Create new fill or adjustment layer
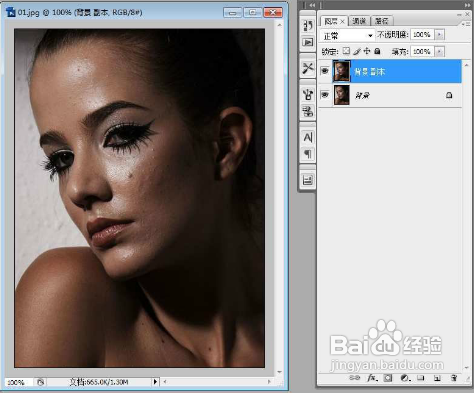474x393 pixels. 405,378
